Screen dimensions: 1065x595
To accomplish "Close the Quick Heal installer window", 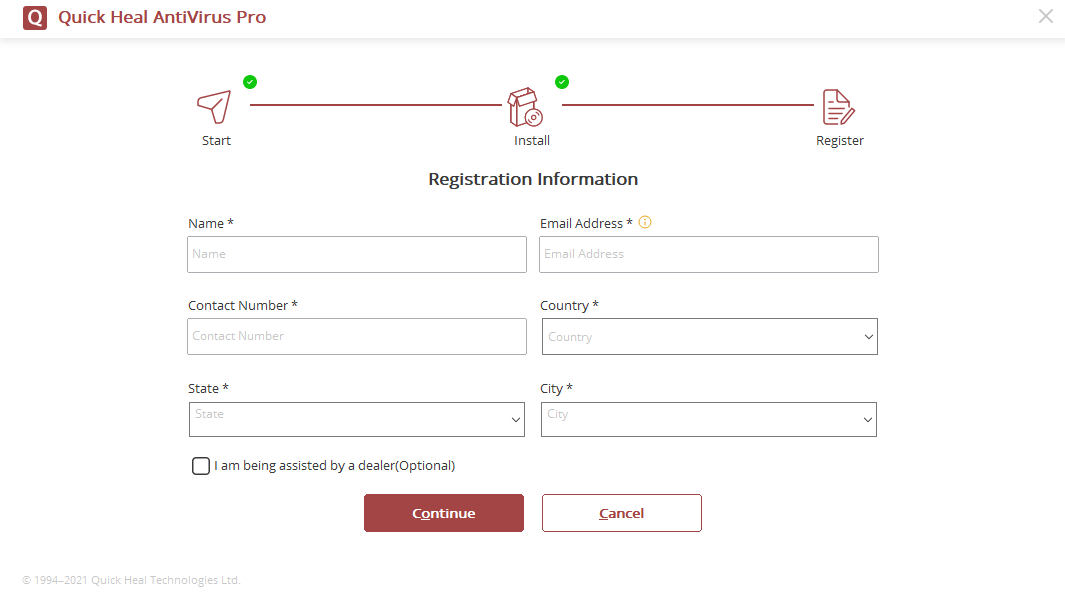I will click(x=1046, y=16).
